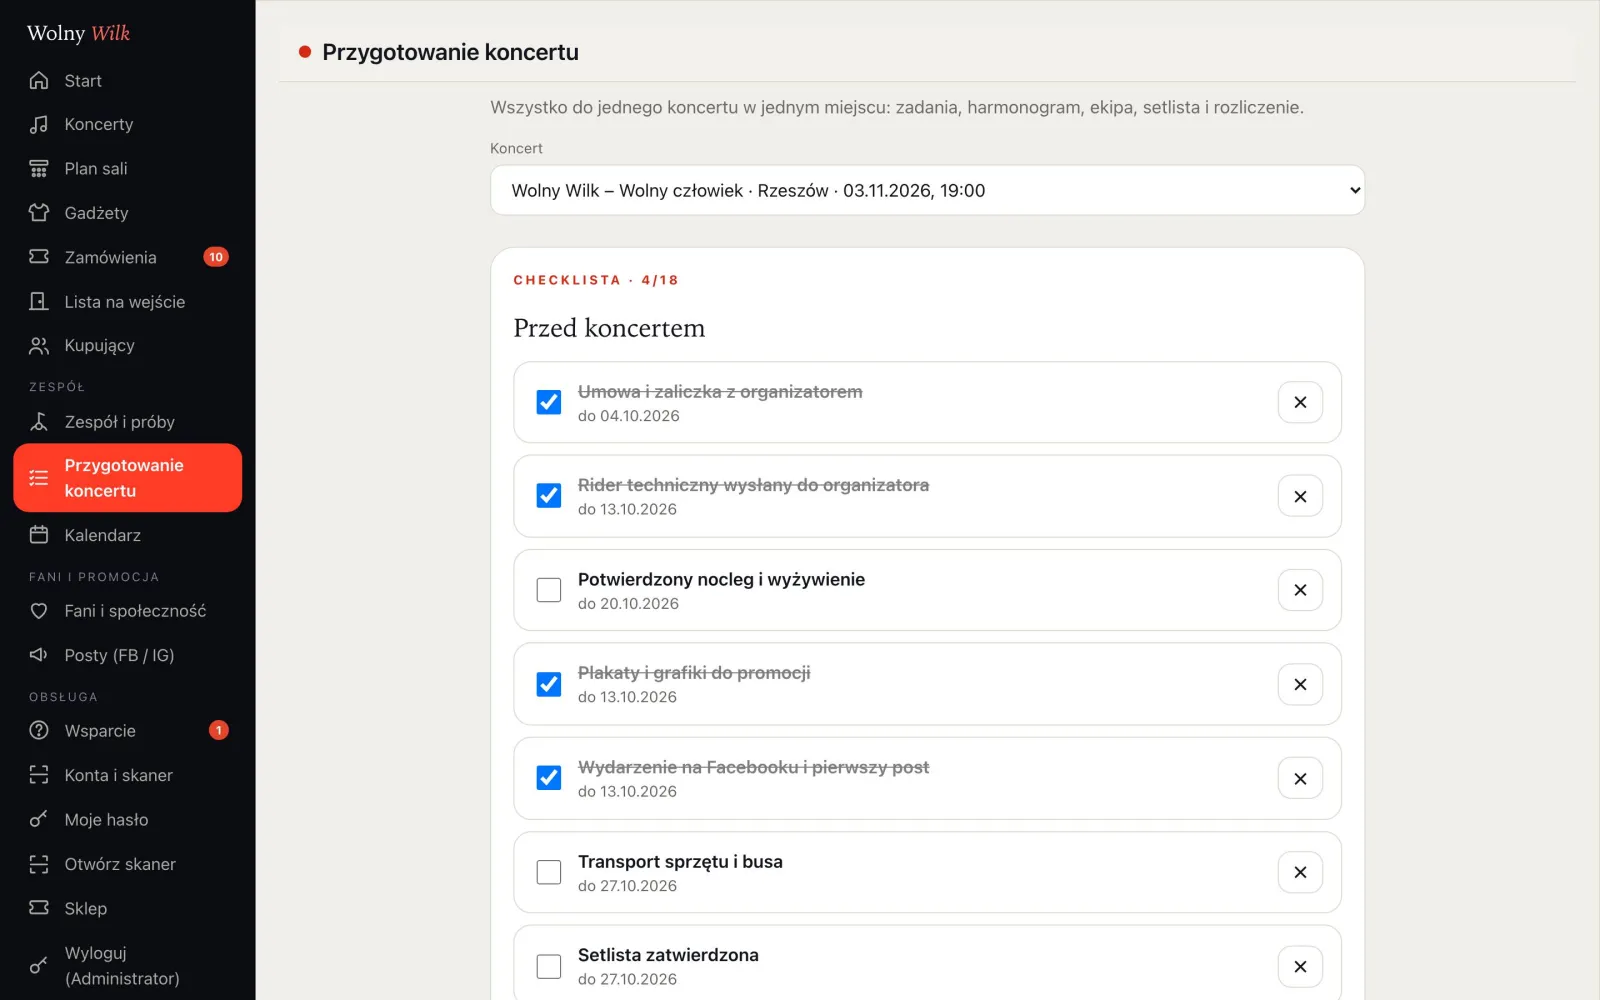Open Kupujący page
Image resolution: width=1600 pixels, height=1000 pixels.
(x=127, y=345)
